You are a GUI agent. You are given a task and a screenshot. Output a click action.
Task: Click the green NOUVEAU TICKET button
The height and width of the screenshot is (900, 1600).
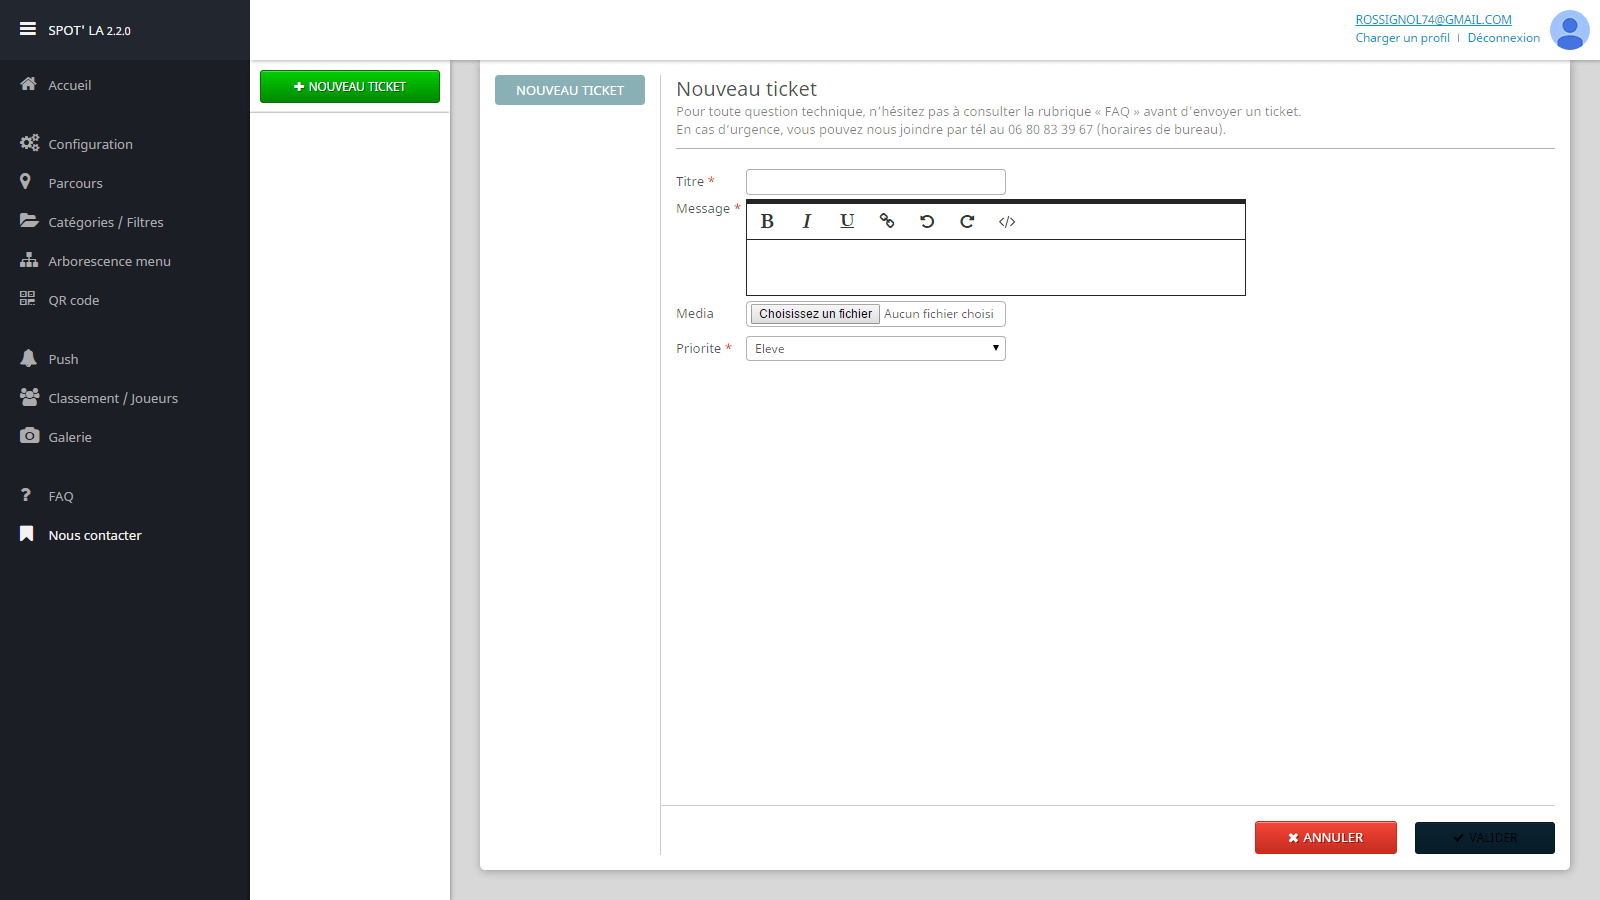[349, 86]
